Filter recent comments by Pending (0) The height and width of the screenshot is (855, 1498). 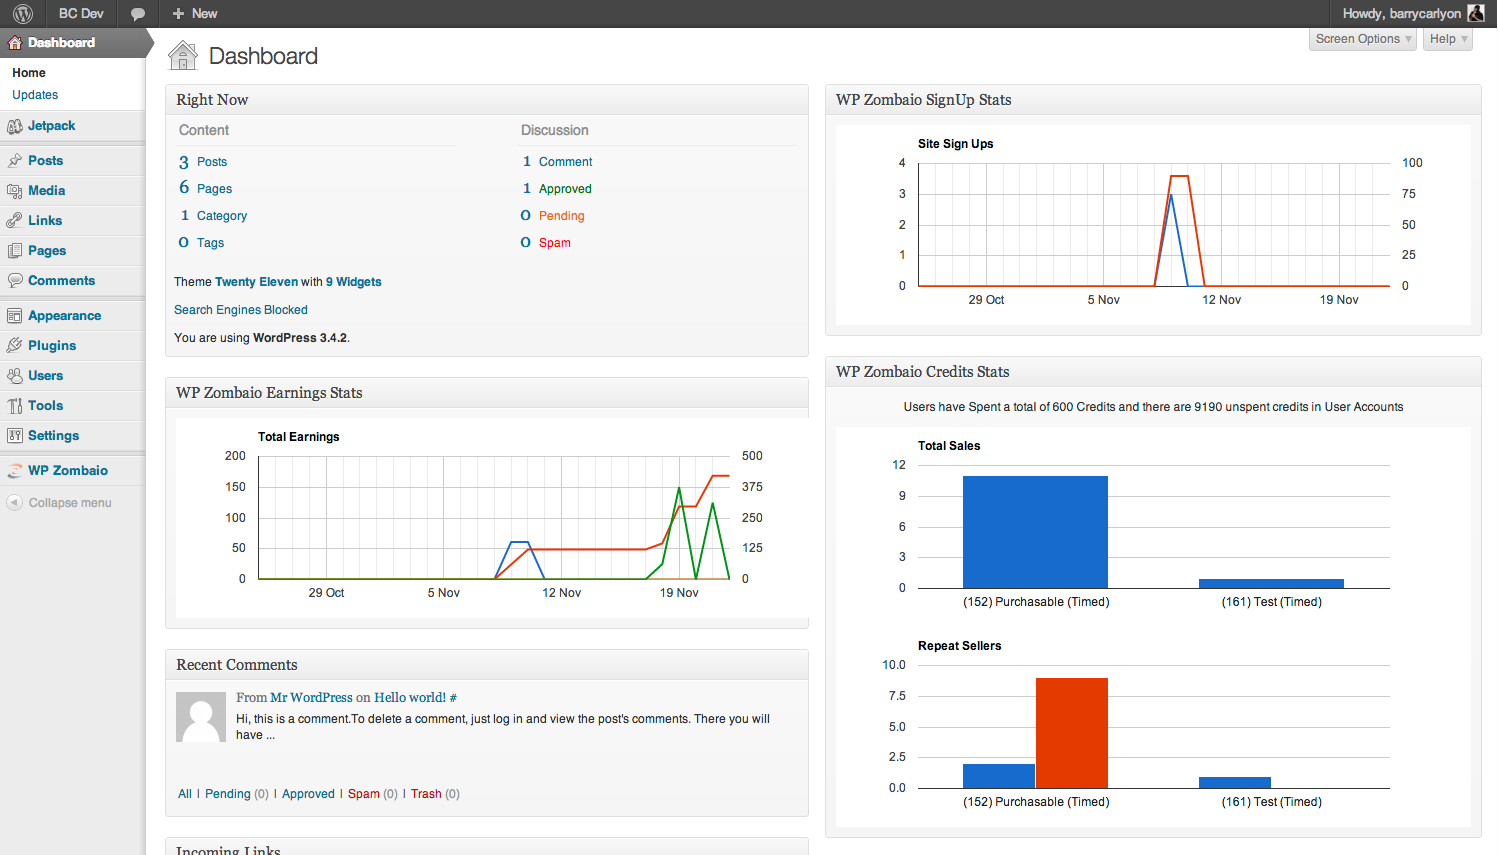point(237,794)
